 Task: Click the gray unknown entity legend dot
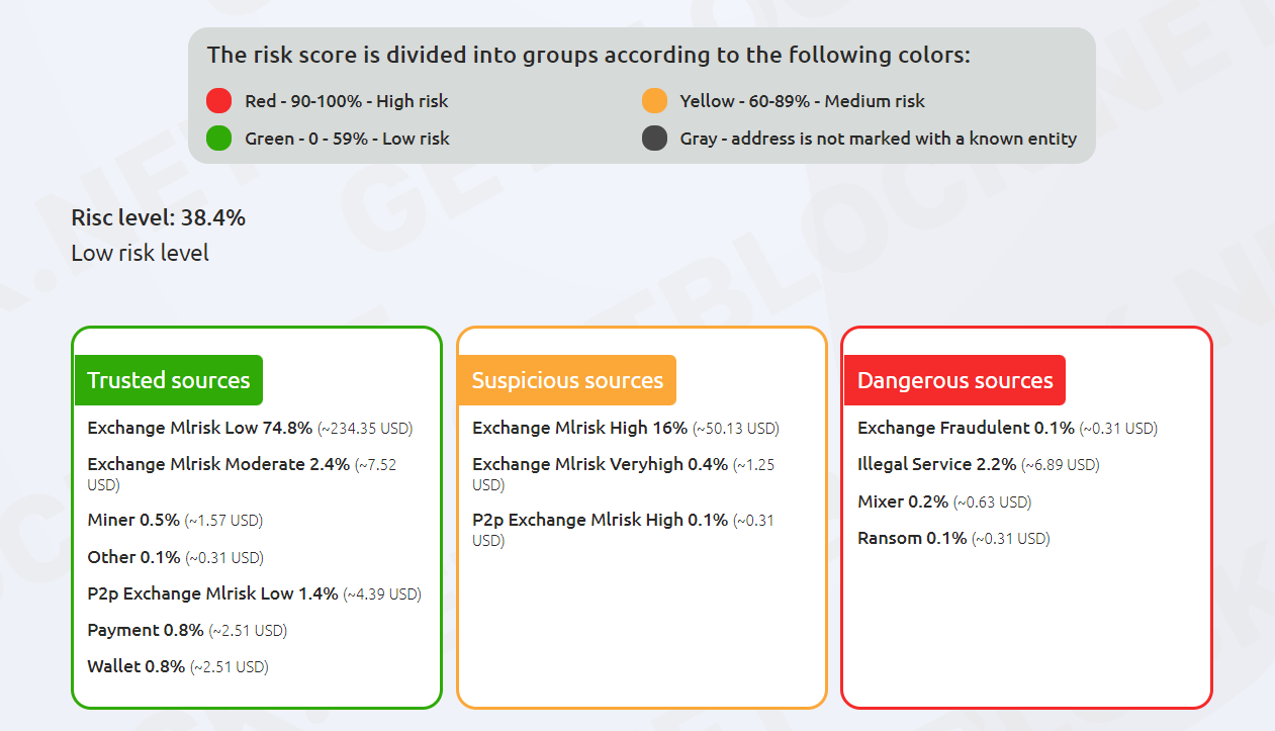point(654,138)
